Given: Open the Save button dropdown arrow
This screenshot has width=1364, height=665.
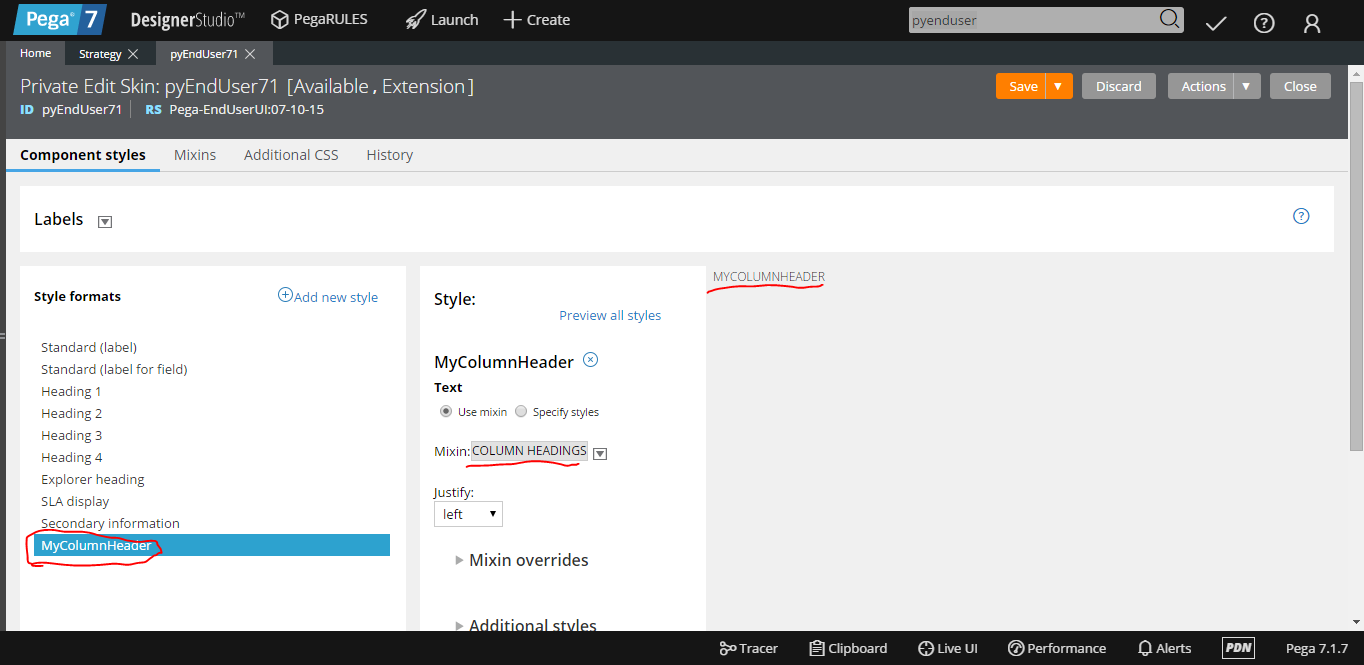Looking at the screenshot, I should pos(1059,86).
